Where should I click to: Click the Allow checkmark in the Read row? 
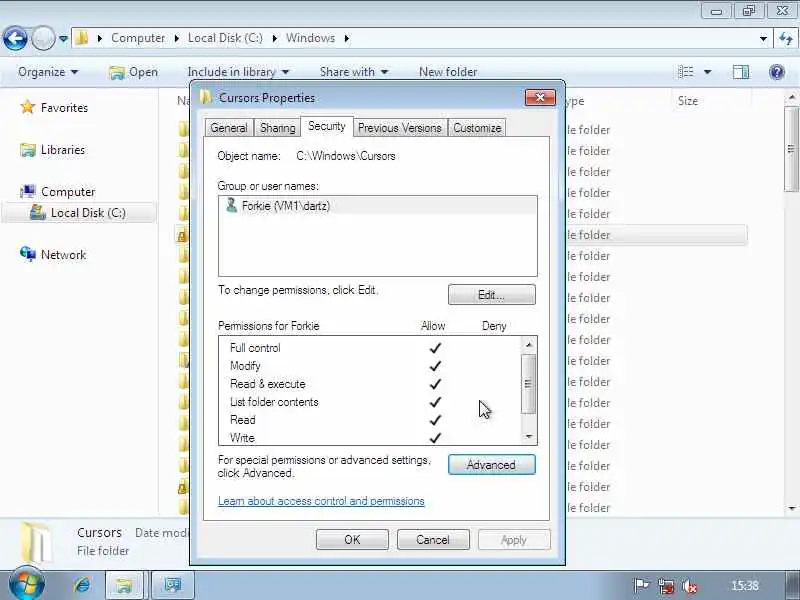point(435,420)
